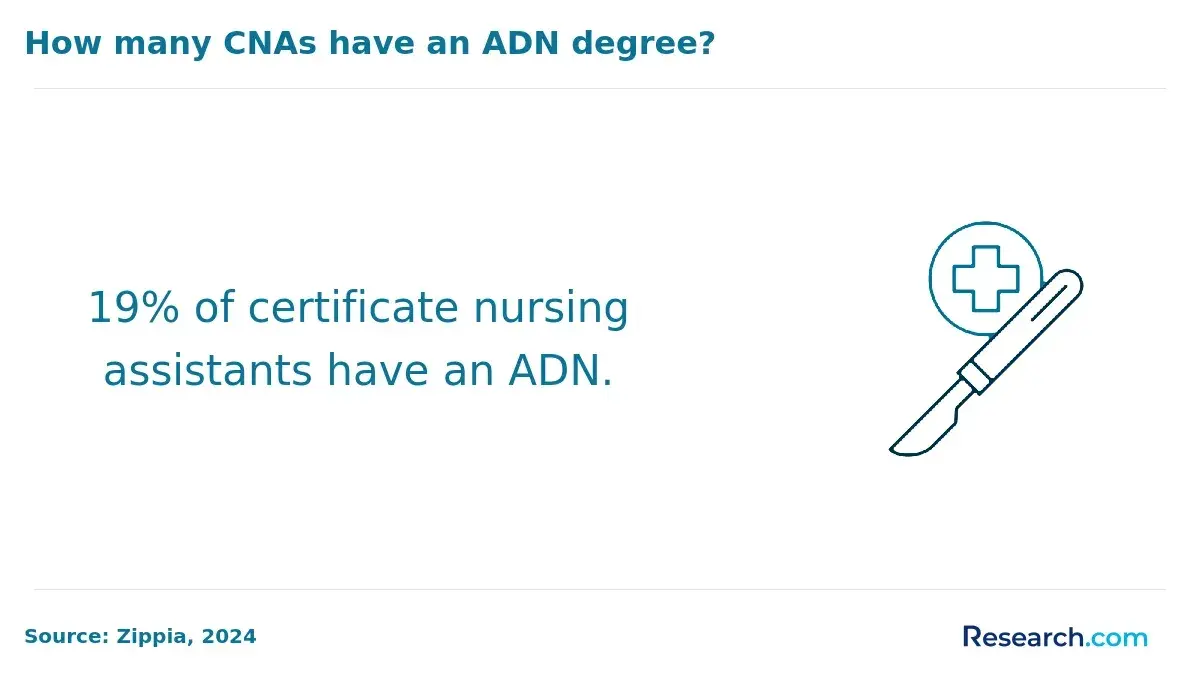Click the scalpel handle

point(1032,322)
